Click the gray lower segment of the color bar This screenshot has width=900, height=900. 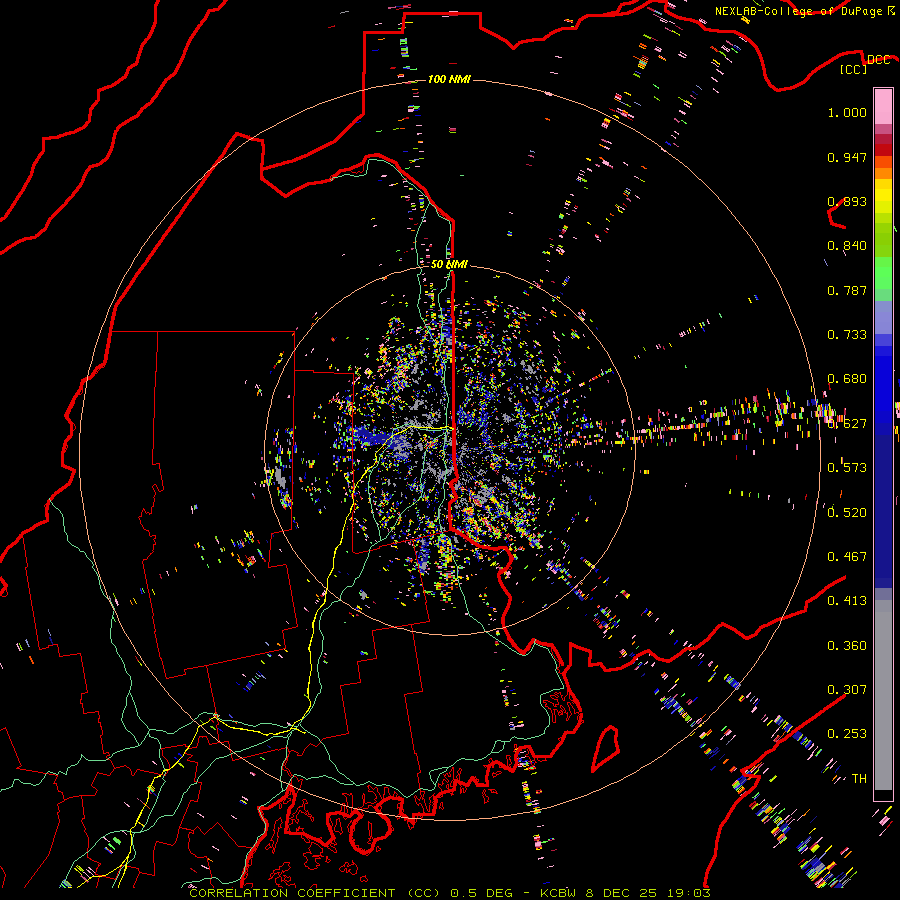coord(883,695)
